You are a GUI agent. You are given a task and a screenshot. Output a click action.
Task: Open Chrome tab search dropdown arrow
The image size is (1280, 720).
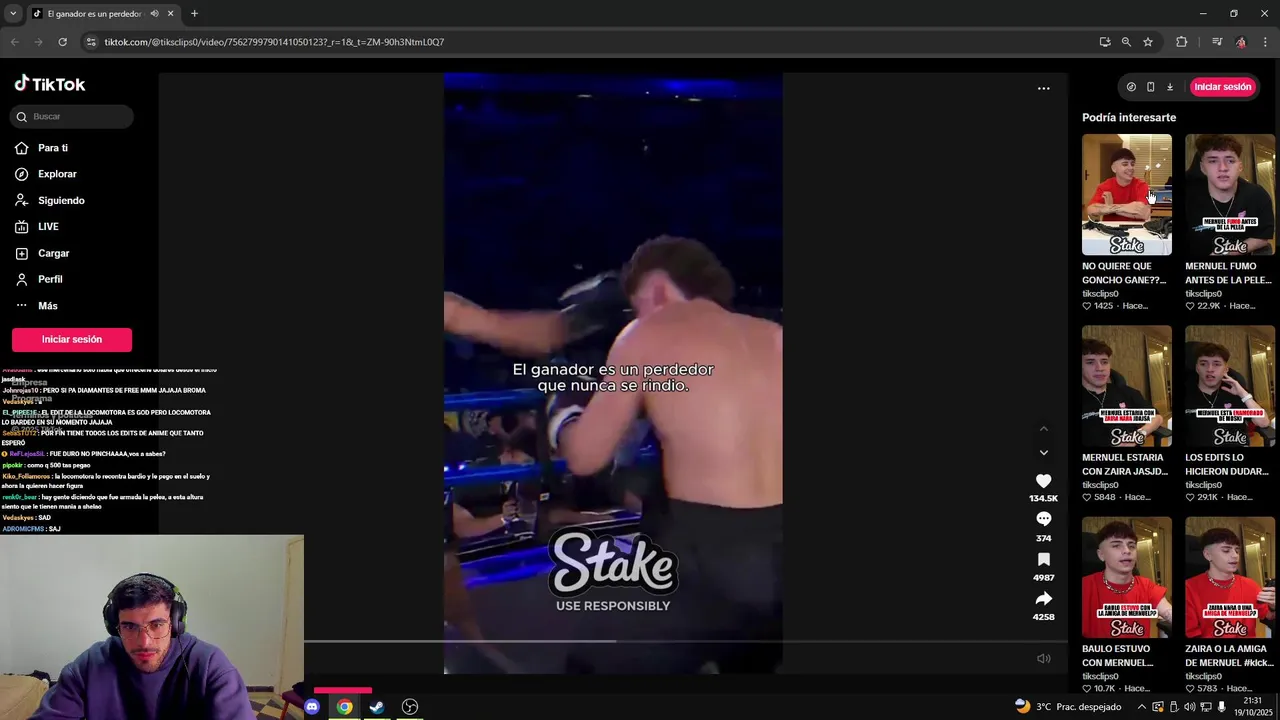(13, 14)
